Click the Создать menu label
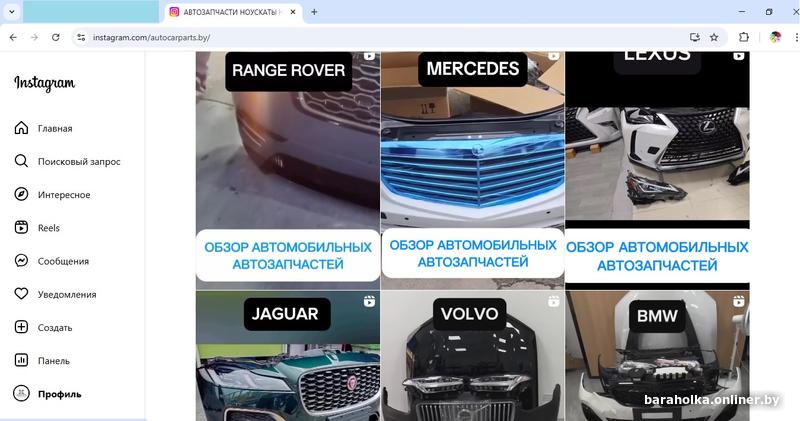This screenshot has width=800, height=421. [55, 328]
